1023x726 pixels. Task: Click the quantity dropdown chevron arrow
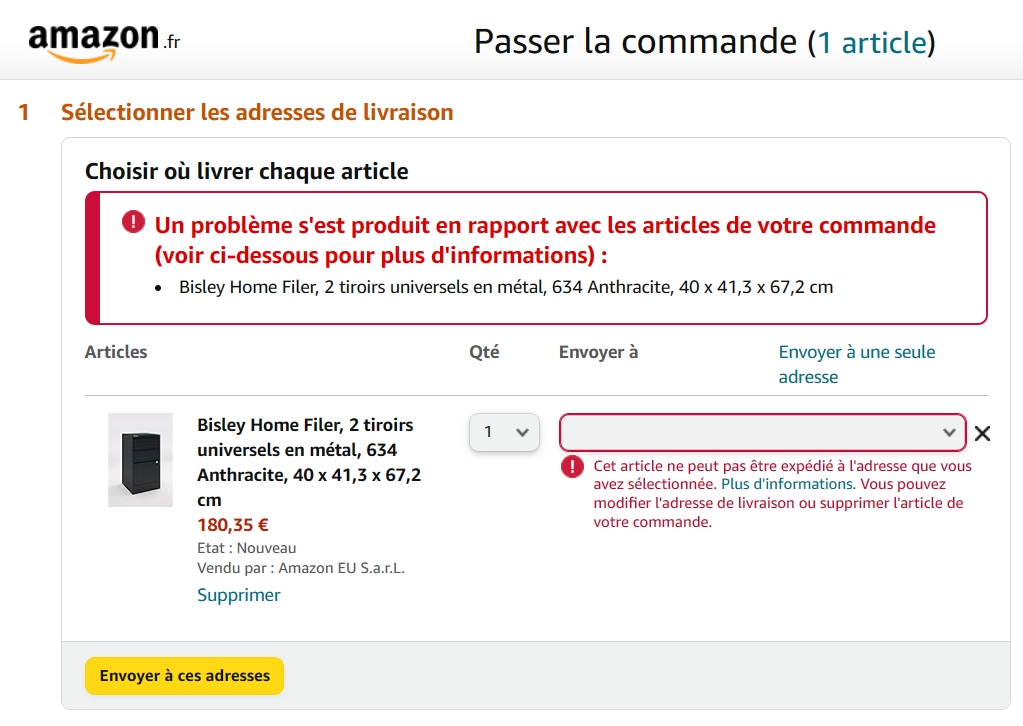pos(522,432)
